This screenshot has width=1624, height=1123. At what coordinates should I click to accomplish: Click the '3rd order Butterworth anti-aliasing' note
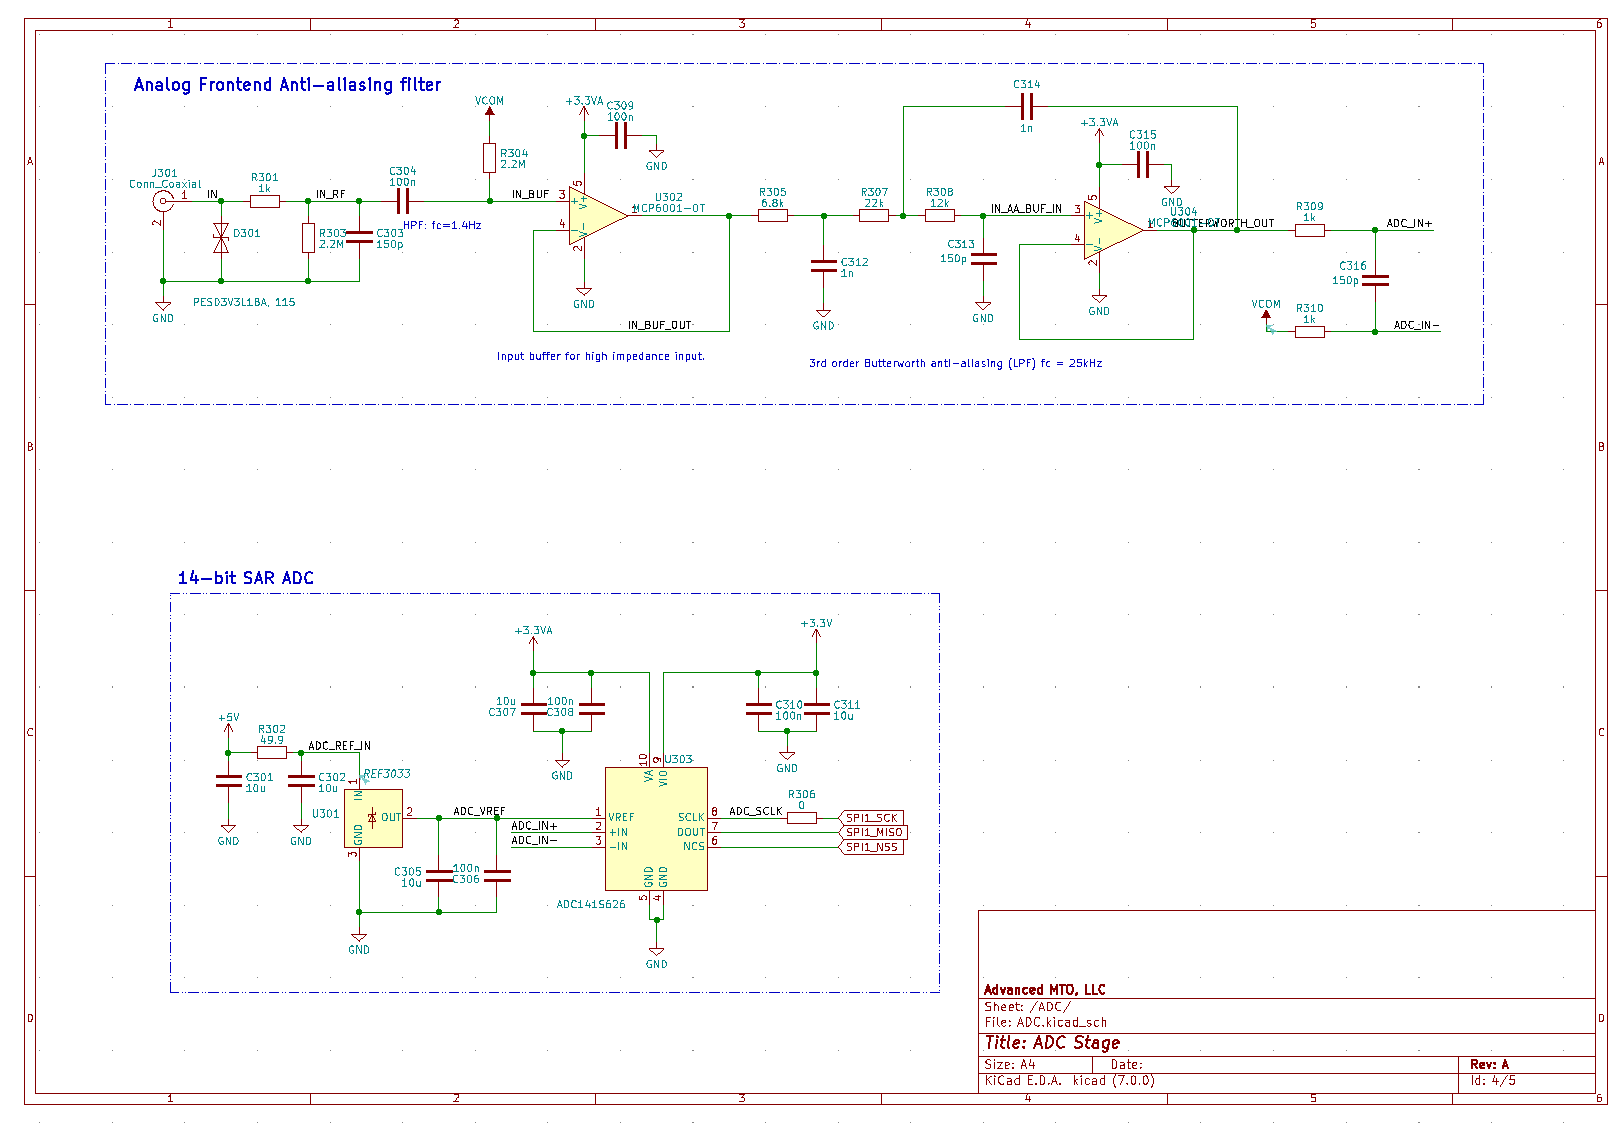point(955,363)
